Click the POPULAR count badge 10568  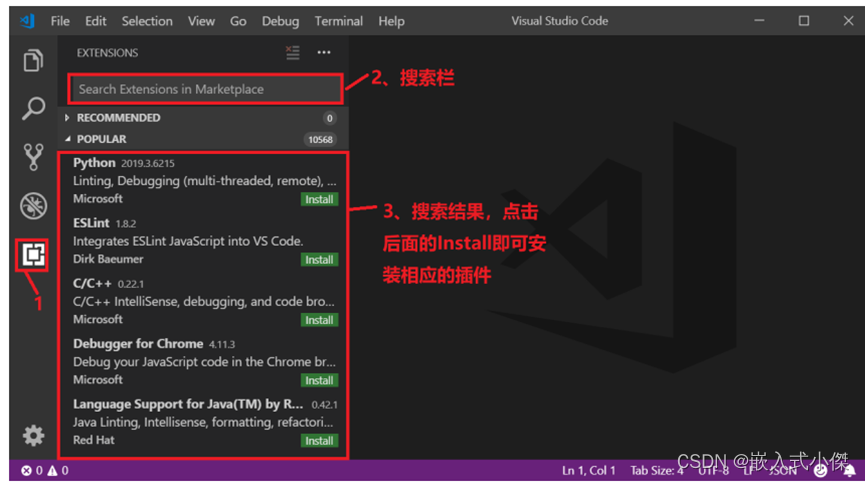point(320,140)
